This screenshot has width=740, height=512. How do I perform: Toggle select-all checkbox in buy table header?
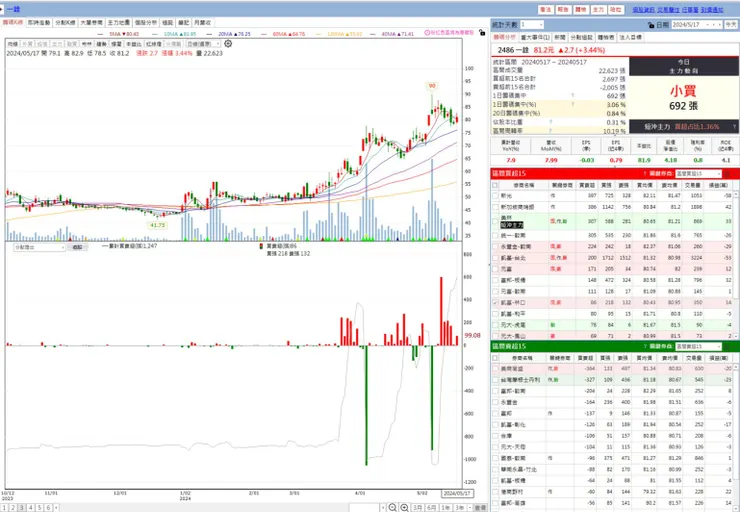tap(495, 185)
